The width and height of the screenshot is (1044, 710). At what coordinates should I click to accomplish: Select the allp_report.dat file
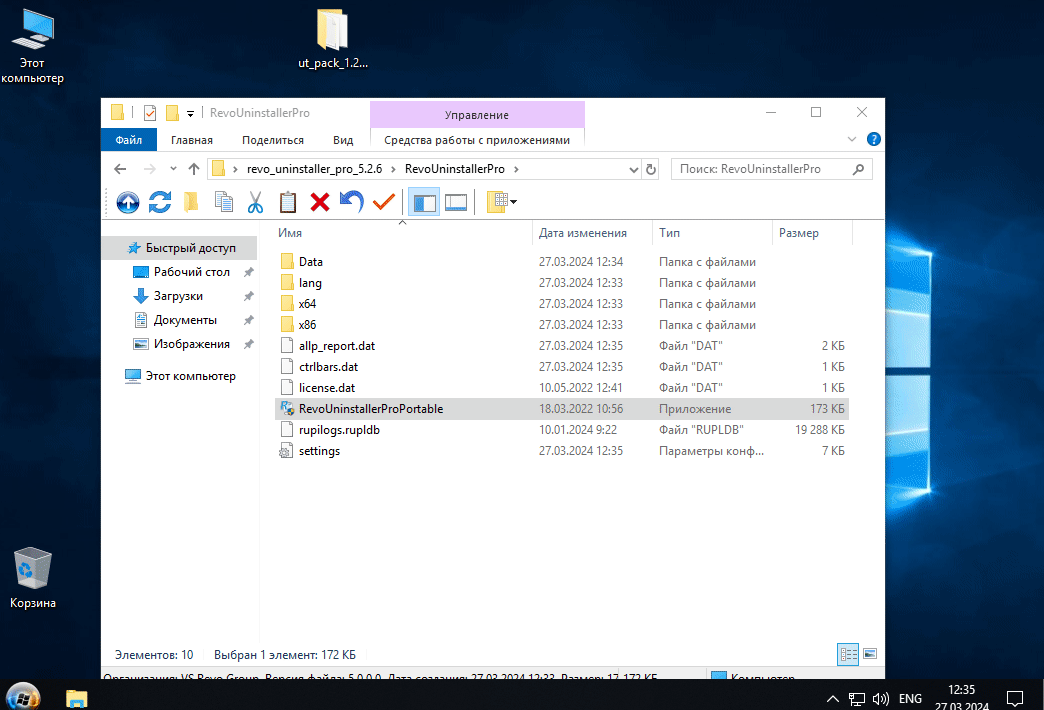click(562, 346)
